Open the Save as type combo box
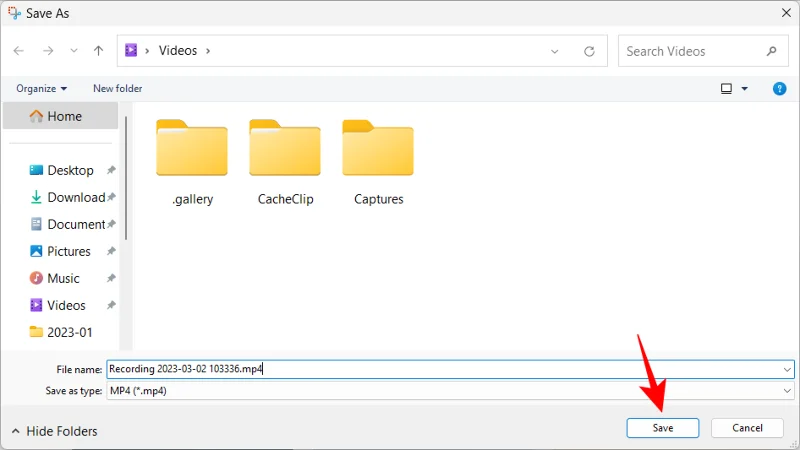800x450 pixels. tap(450, 391)
